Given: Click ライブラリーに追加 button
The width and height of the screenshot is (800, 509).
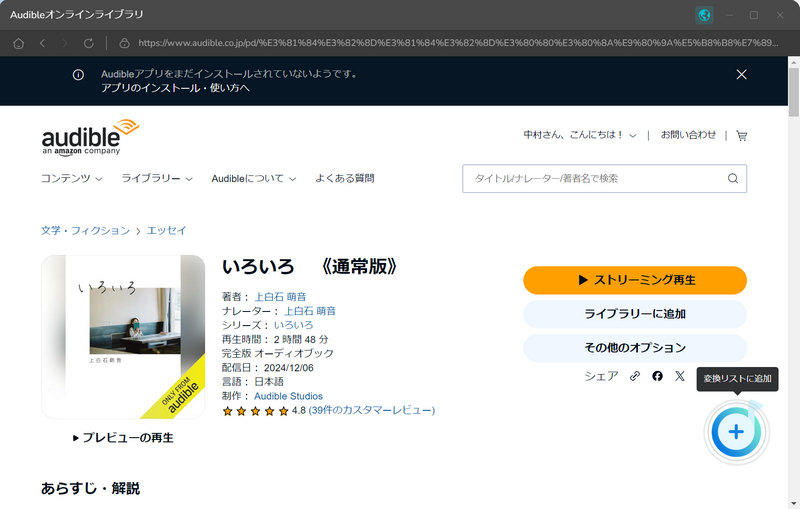Looking at the screenshot, I should [x=635, y=314].
